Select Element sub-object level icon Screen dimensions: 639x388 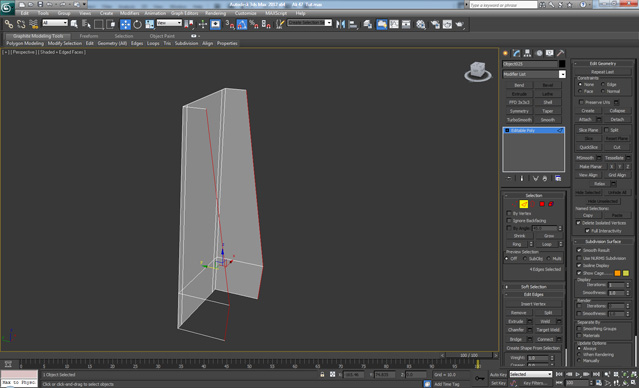[551, 204]
